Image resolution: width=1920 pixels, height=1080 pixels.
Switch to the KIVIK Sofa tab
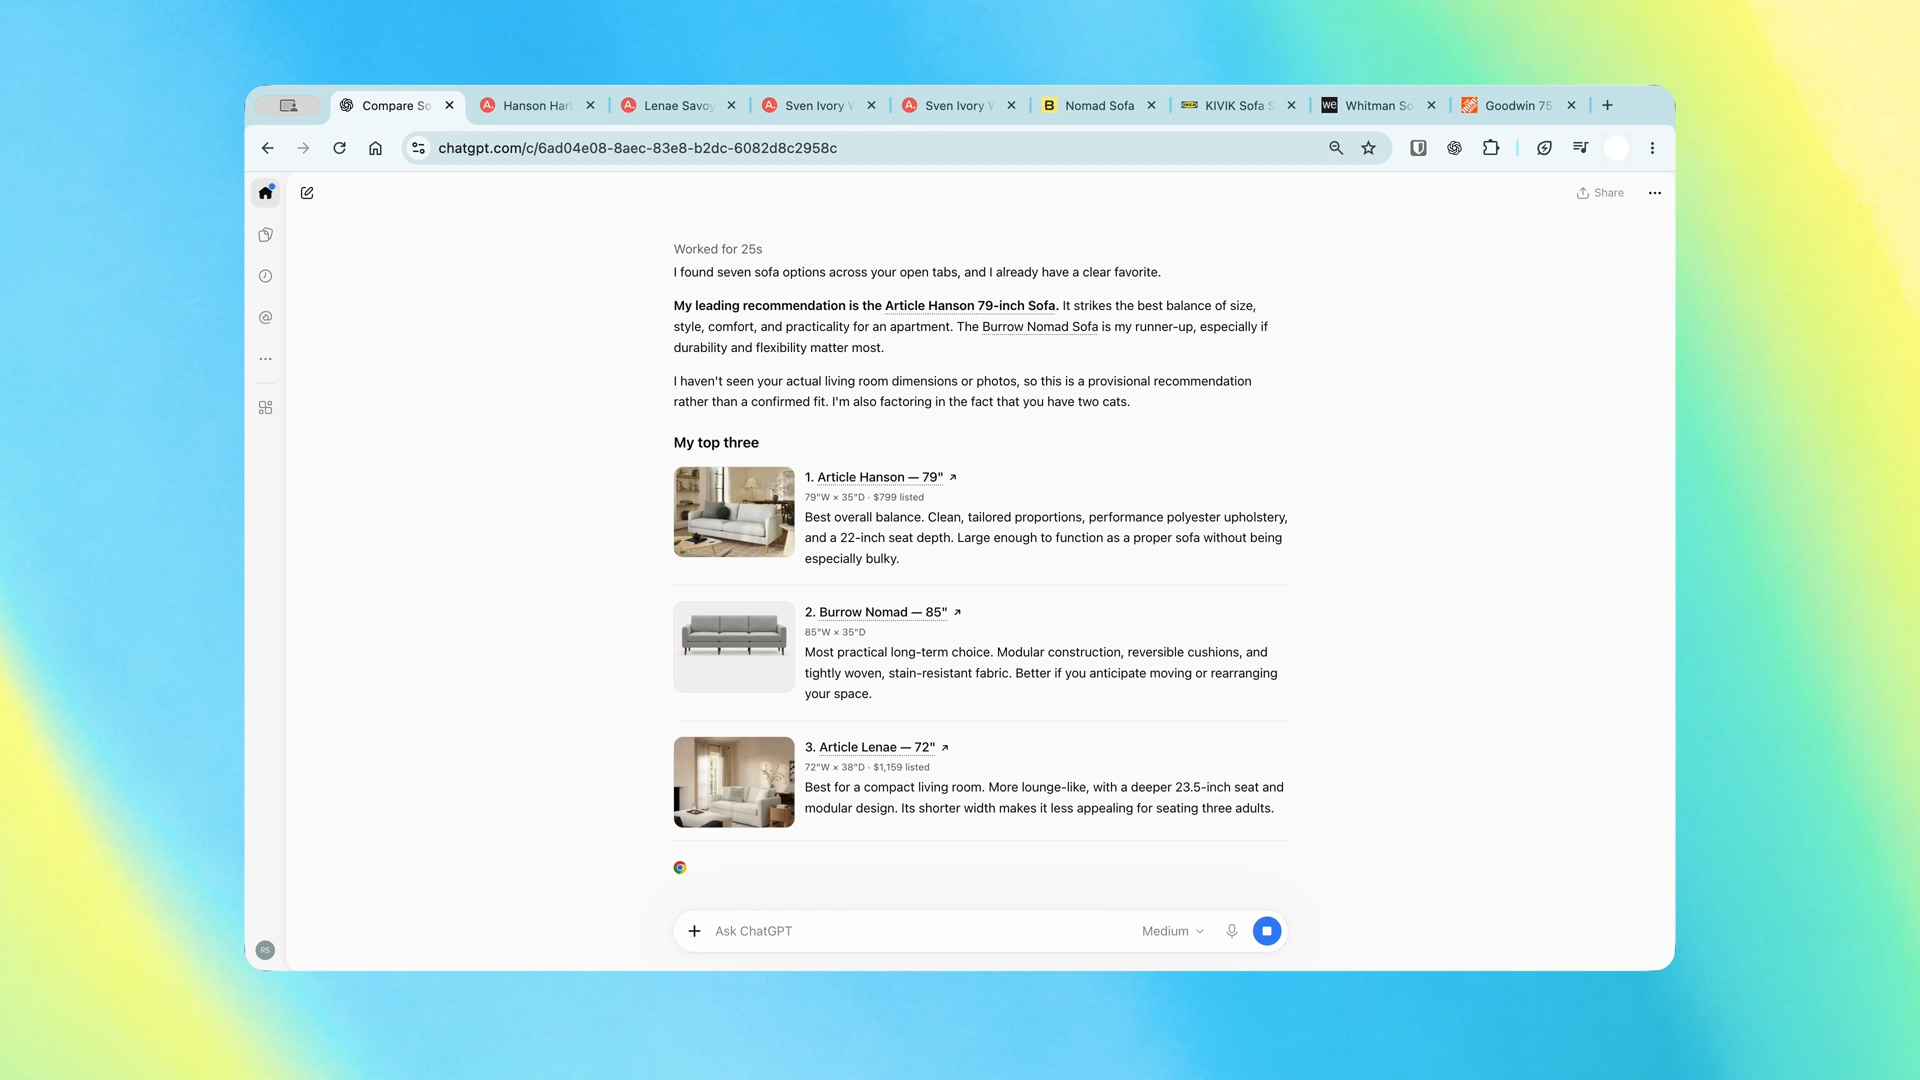1238,105
